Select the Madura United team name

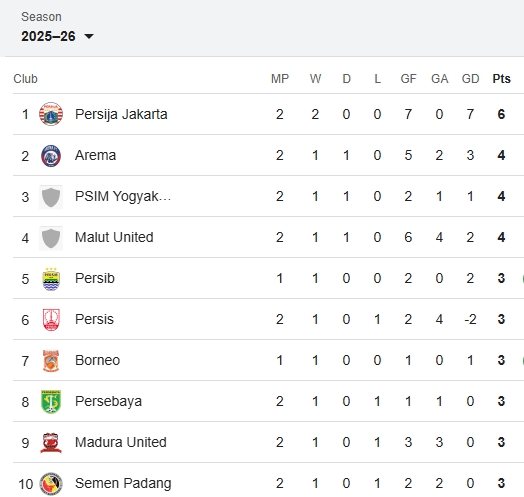[121, 442]
